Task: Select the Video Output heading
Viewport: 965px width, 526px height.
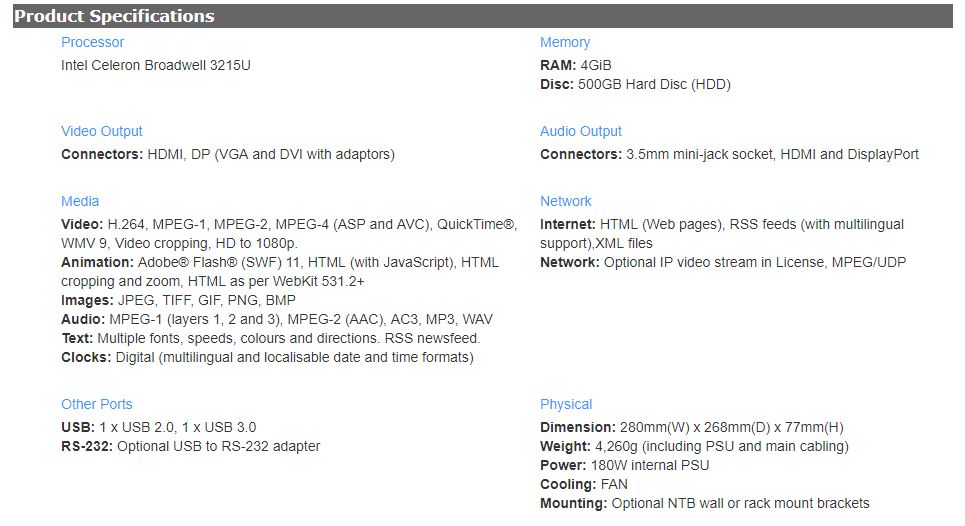Action: tap(102, 132)
